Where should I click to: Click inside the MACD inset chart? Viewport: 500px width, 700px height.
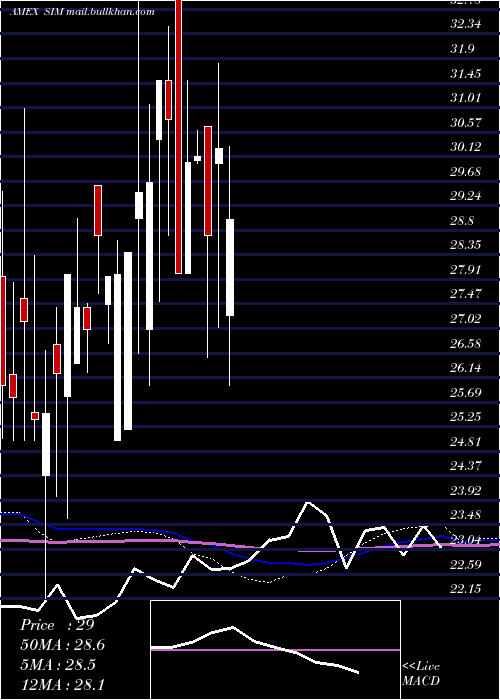point(275,650)
